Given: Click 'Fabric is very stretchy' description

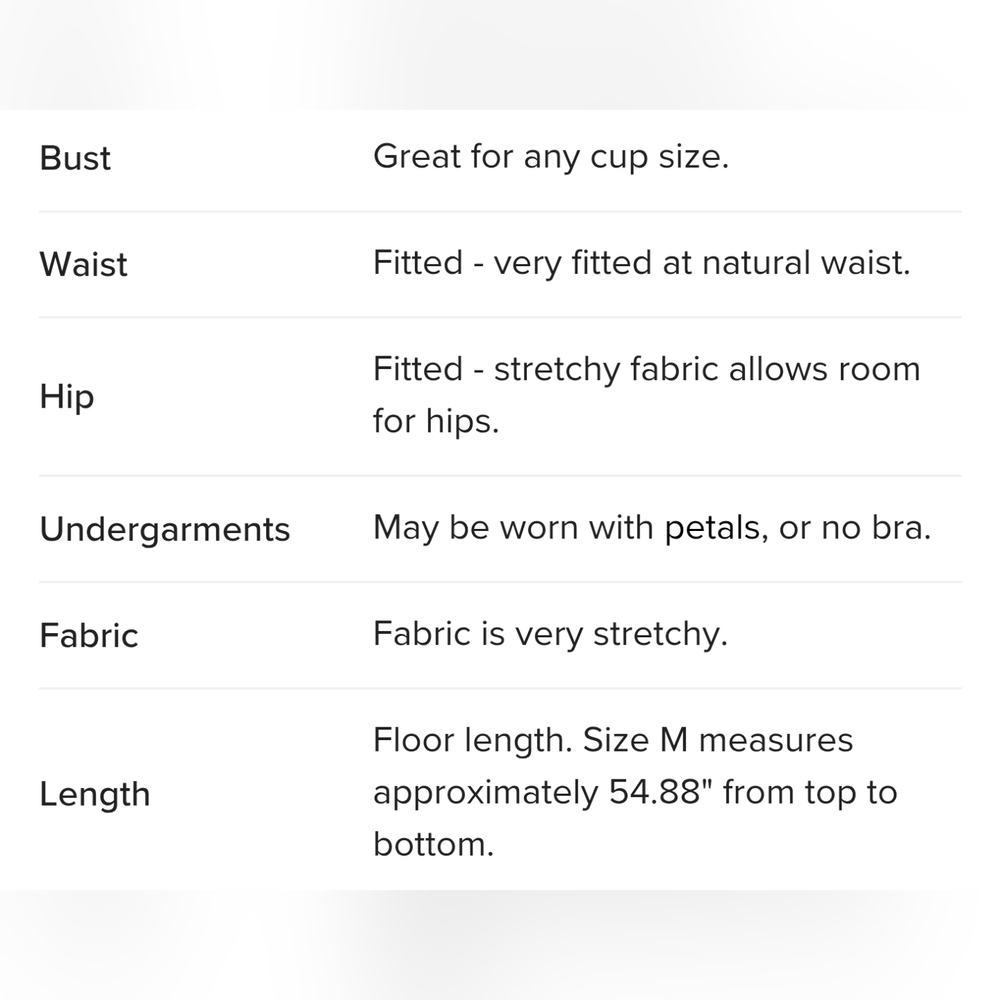Looking at the screenshot, I should point(550,635).
